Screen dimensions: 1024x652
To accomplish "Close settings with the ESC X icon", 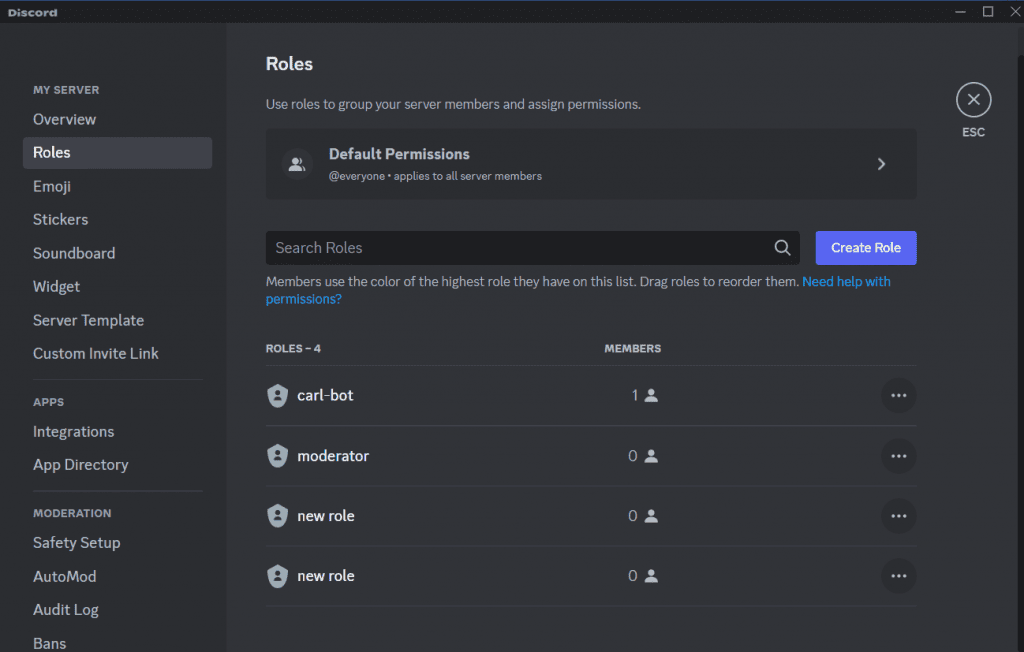I will (973, 100).
